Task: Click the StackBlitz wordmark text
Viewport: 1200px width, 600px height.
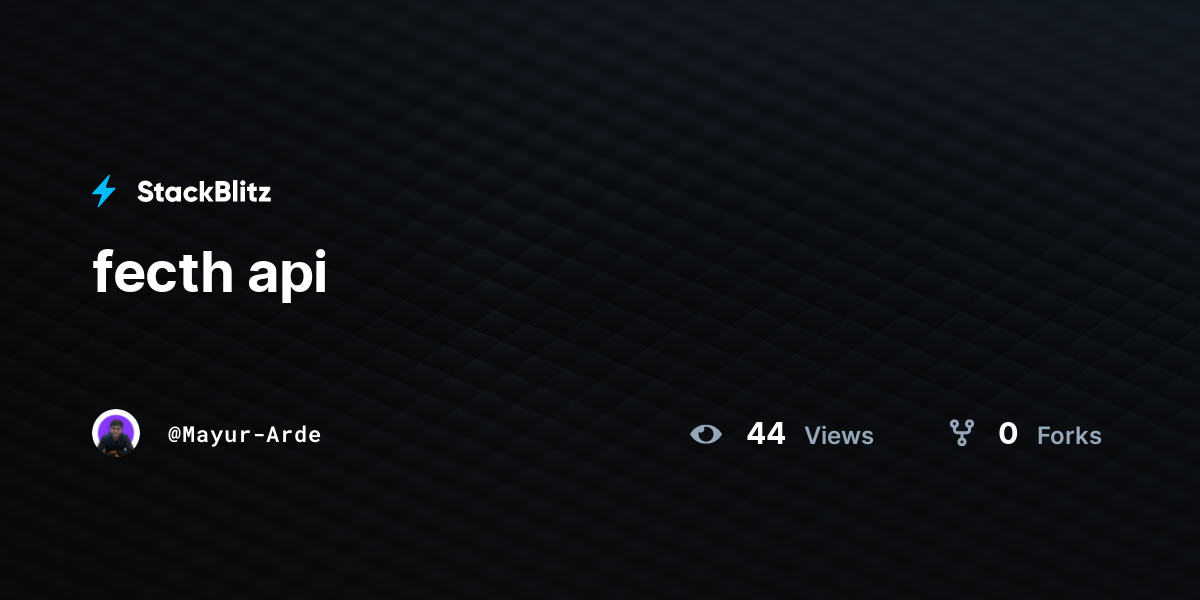Action: [x=204, y=192]
